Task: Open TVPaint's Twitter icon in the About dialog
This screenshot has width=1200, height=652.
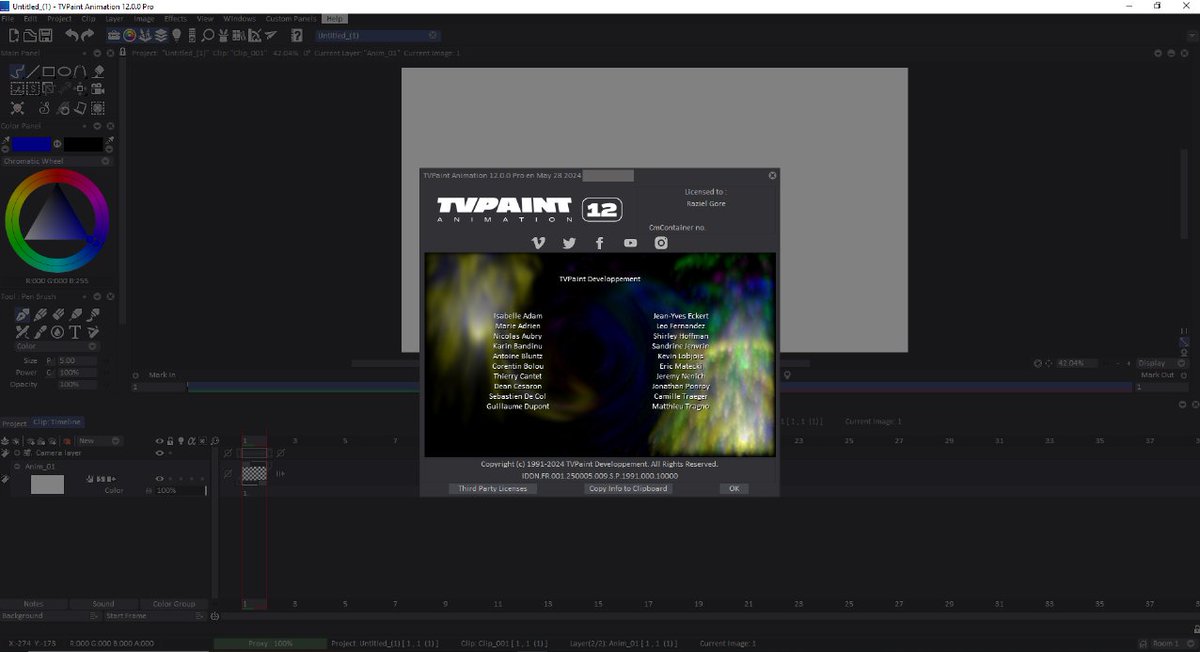Action: point(569,243)
